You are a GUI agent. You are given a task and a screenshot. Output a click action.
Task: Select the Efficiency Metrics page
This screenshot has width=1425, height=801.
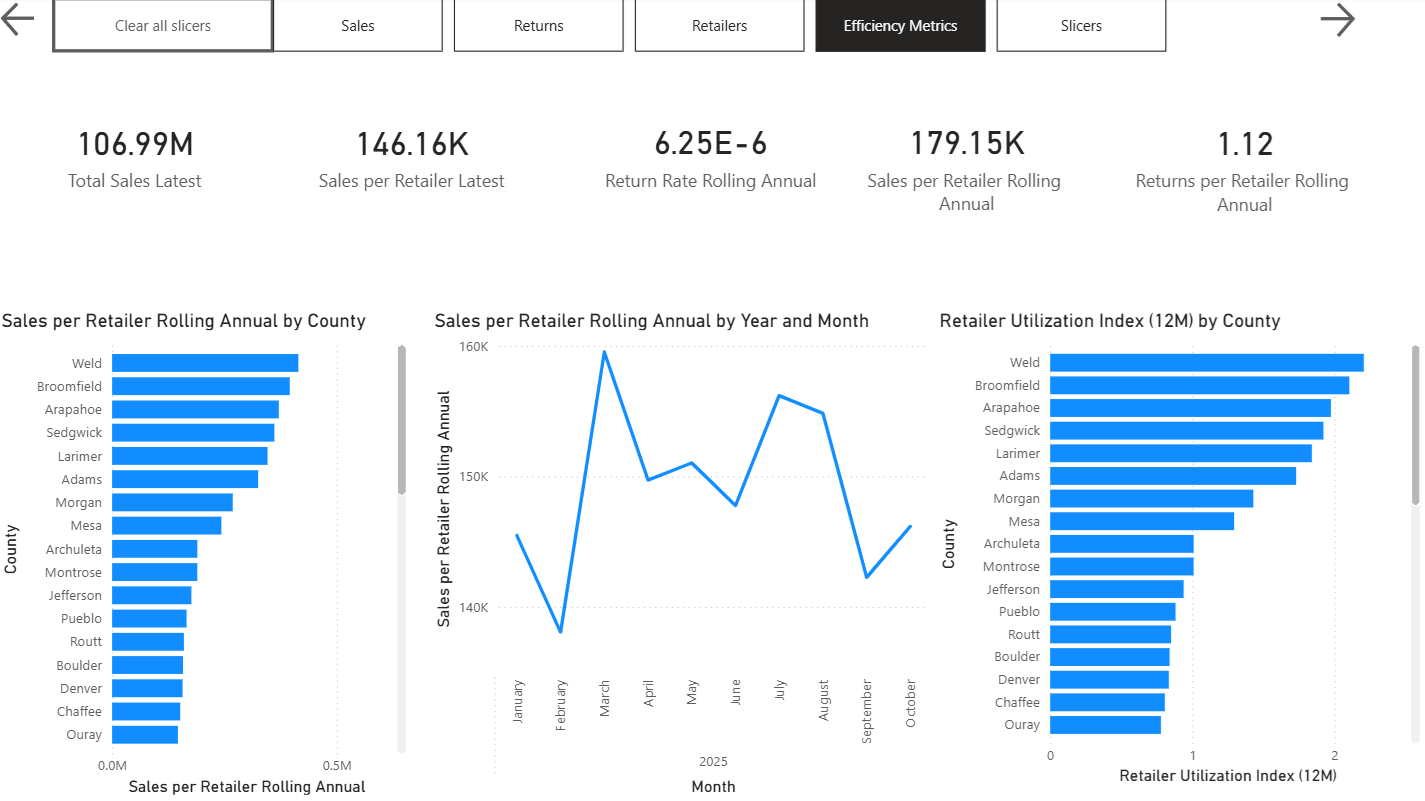899,25
